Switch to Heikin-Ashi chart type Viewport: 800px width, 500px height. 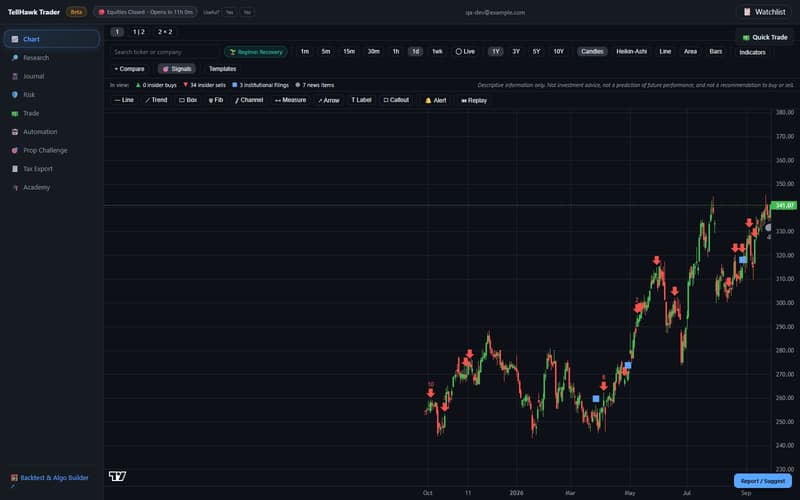[632, 52]
